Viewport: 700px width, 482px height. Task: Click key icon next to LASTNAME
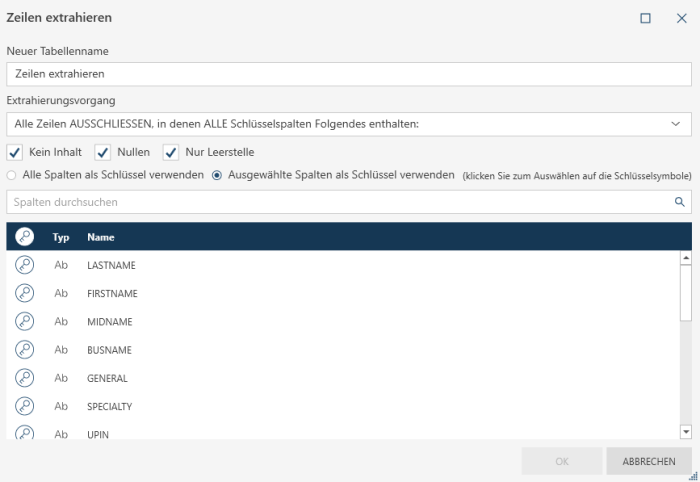[25, 265]
